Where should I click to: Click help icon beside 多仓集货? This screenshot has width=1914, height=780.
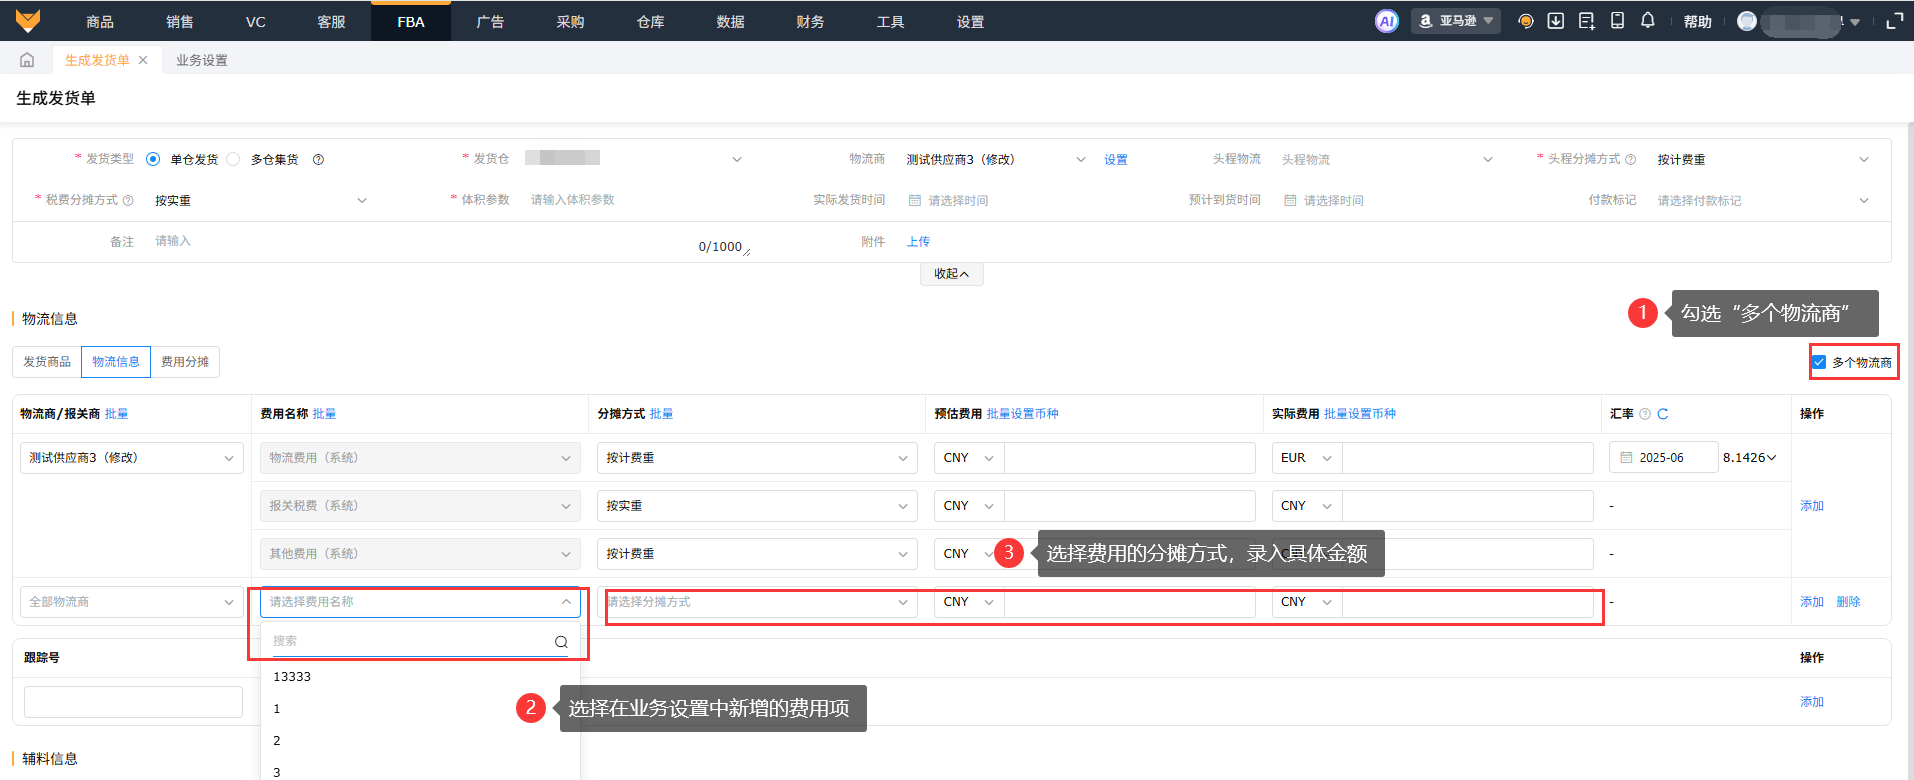point(318,159)
